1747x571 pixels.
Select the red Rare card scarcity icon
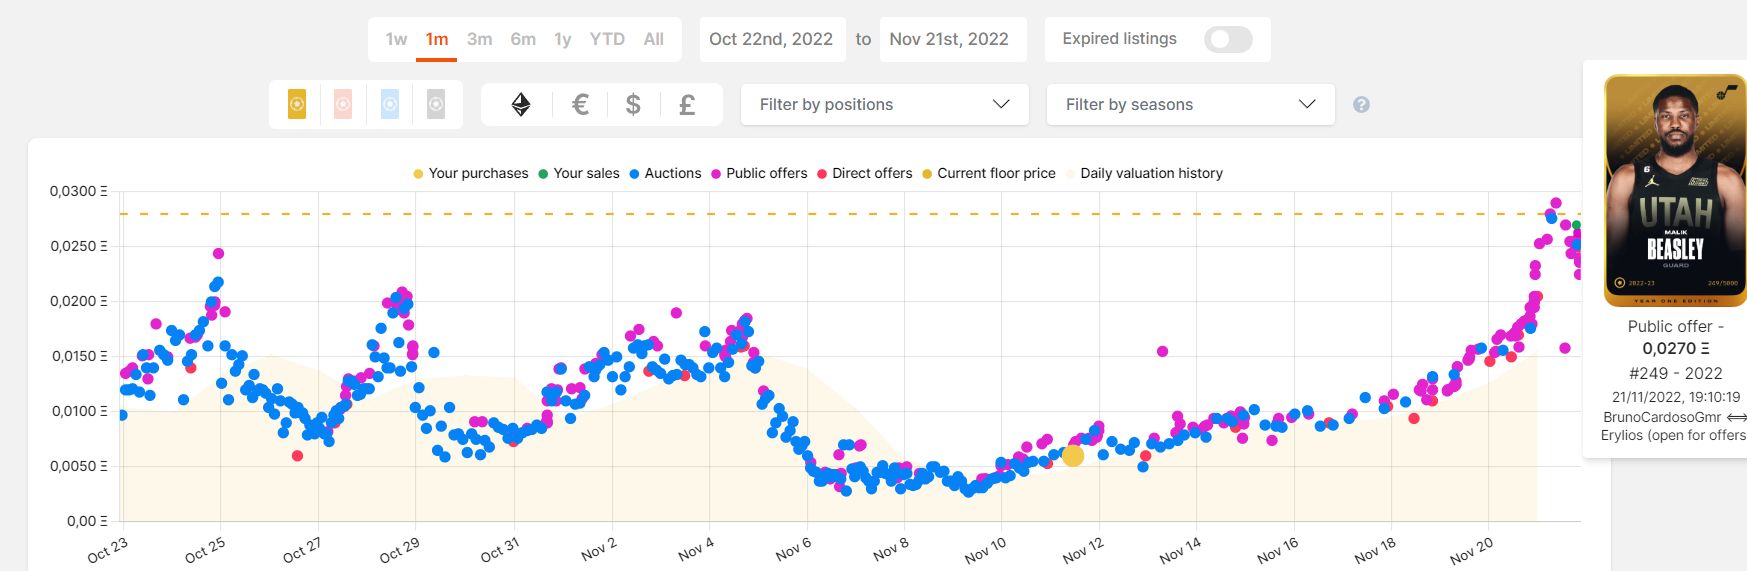click(343, 104)
